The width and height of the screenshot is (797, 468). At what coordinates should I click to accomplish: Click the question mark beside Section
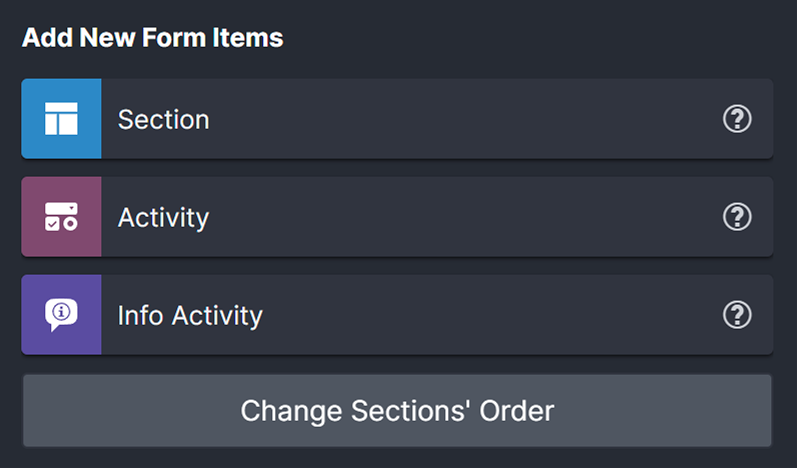pos(737,120)
